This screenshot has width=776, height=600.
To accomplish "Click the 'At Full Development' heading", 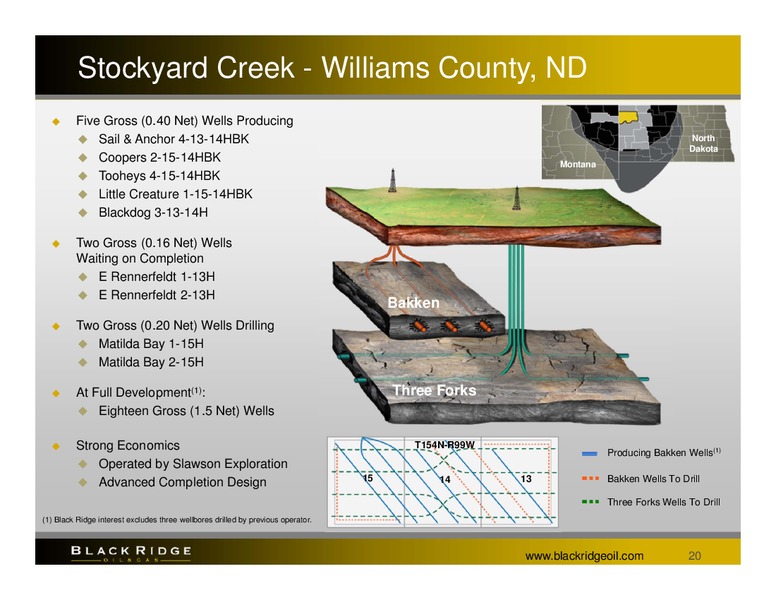I will (141, 393).
